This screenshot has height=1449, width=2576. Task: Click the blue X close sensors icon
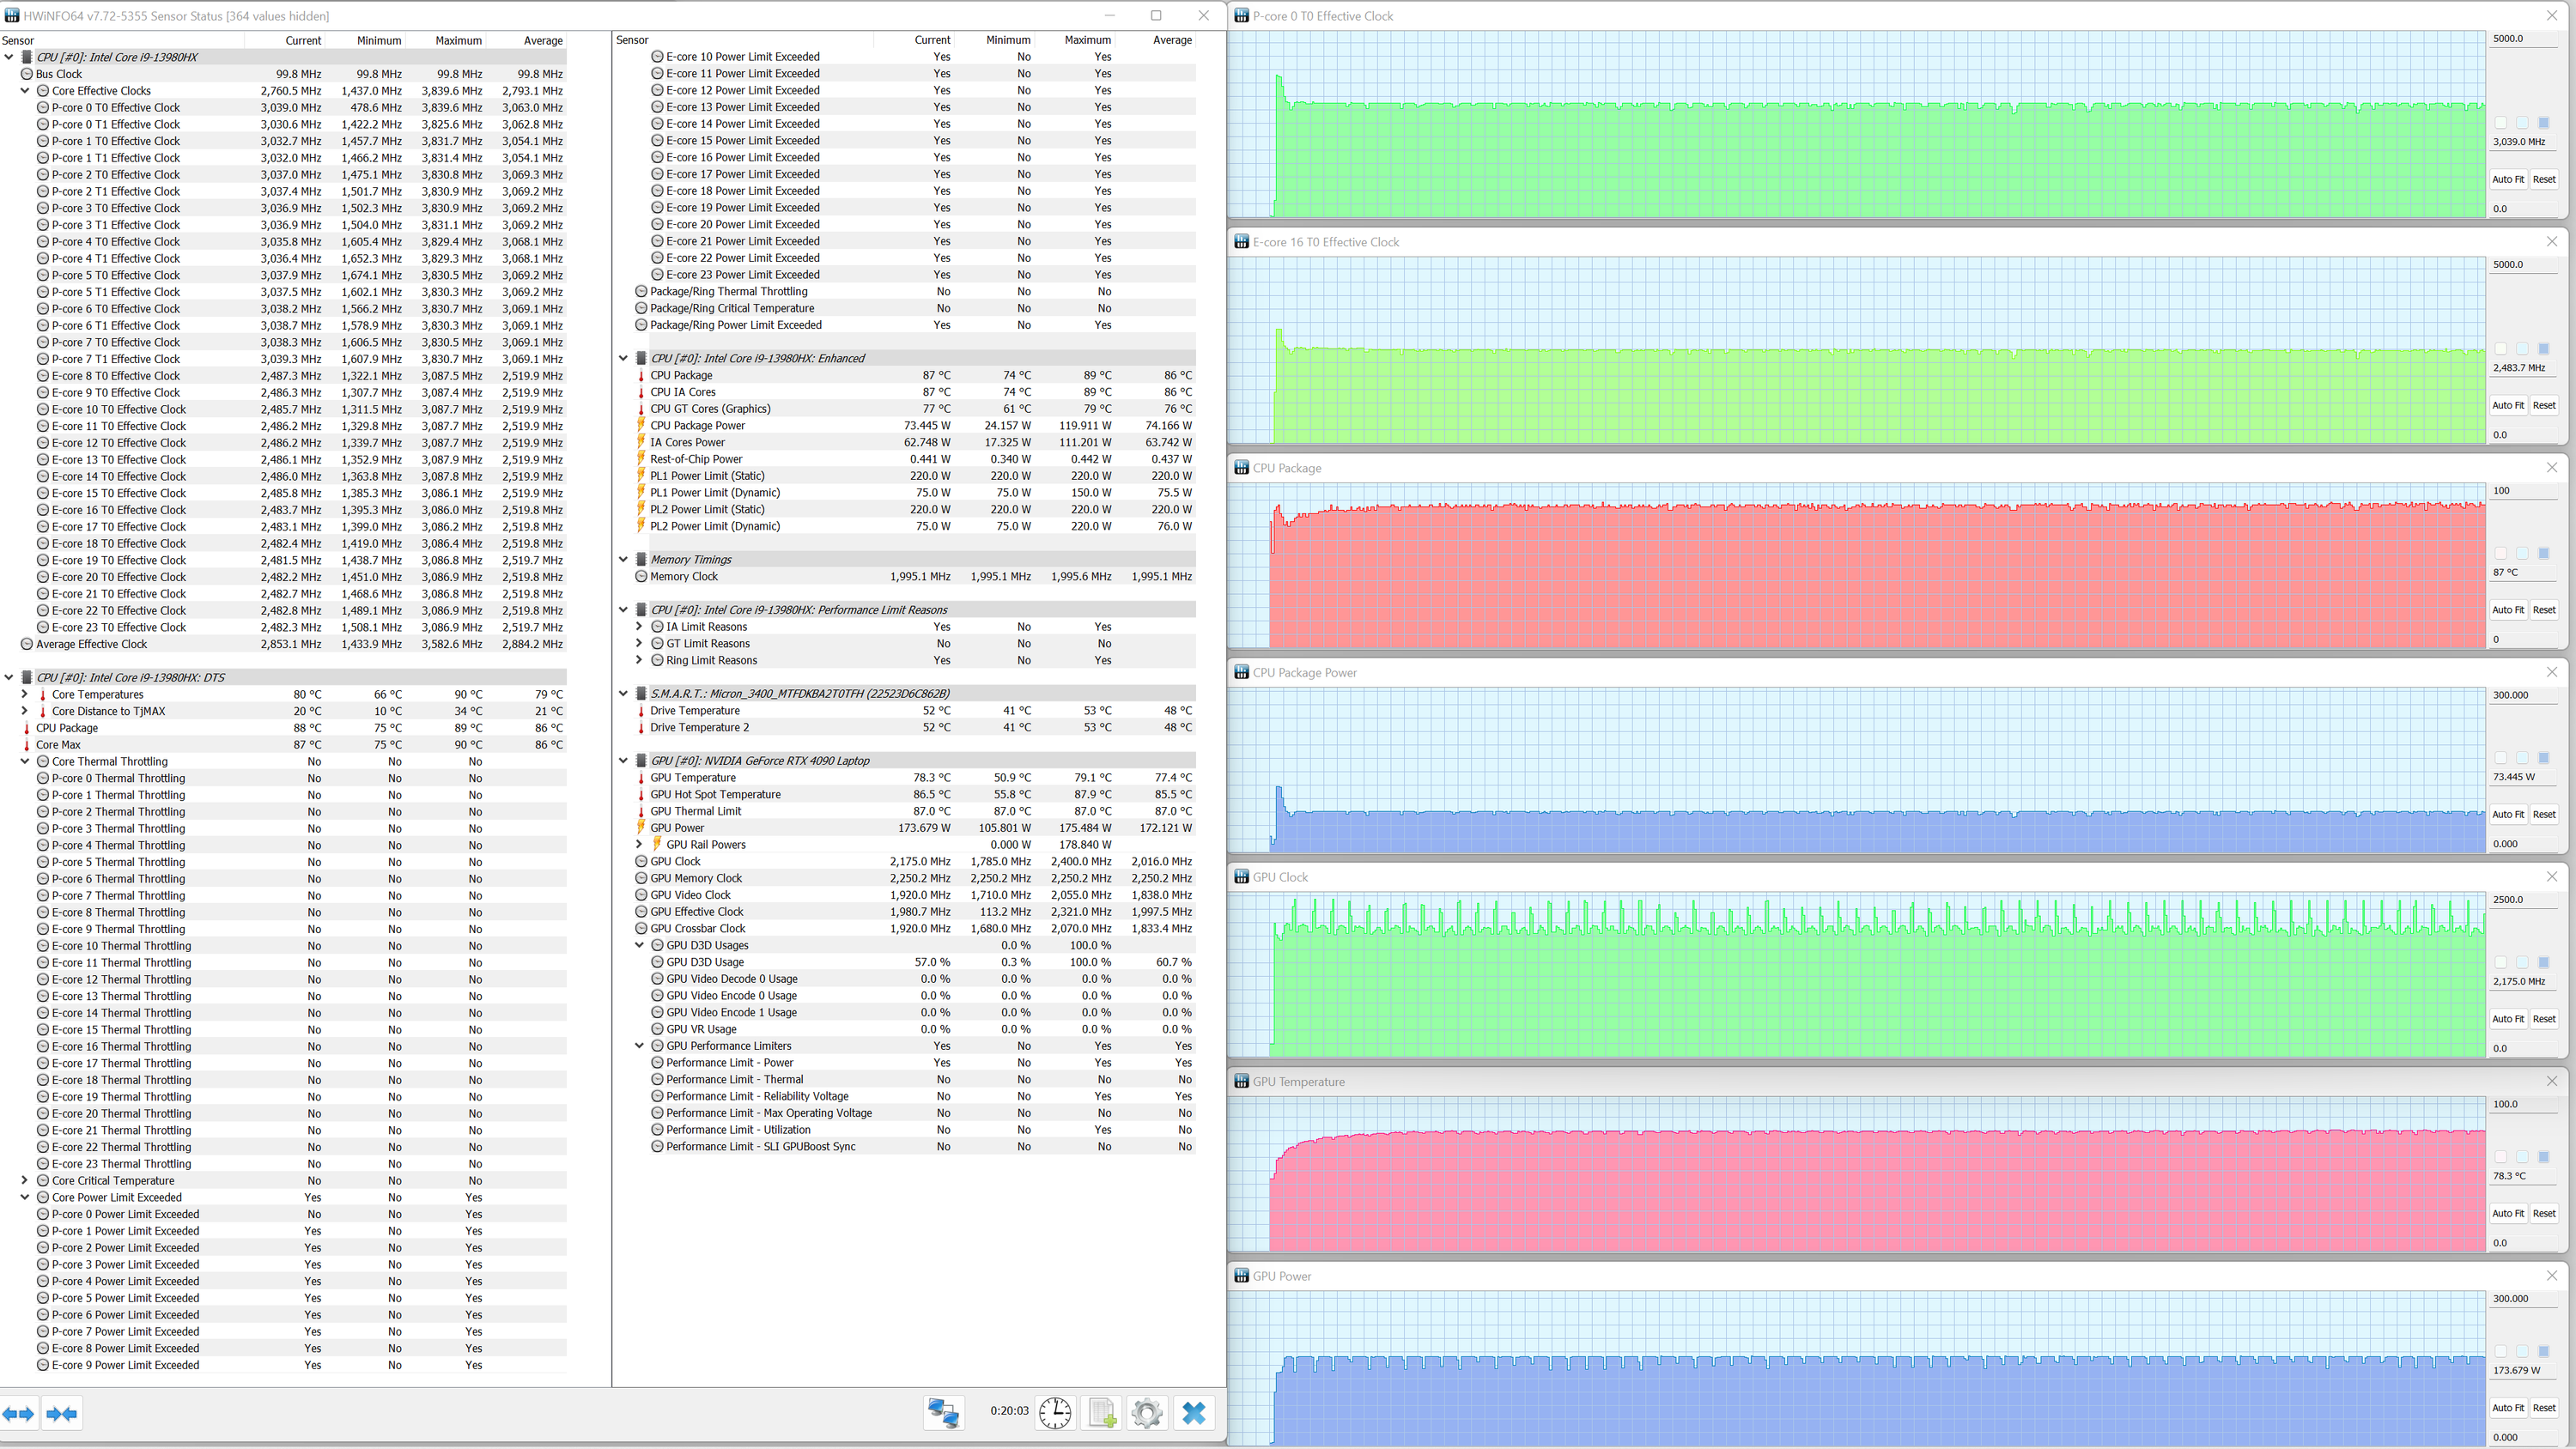(x=1194, y=1412)
